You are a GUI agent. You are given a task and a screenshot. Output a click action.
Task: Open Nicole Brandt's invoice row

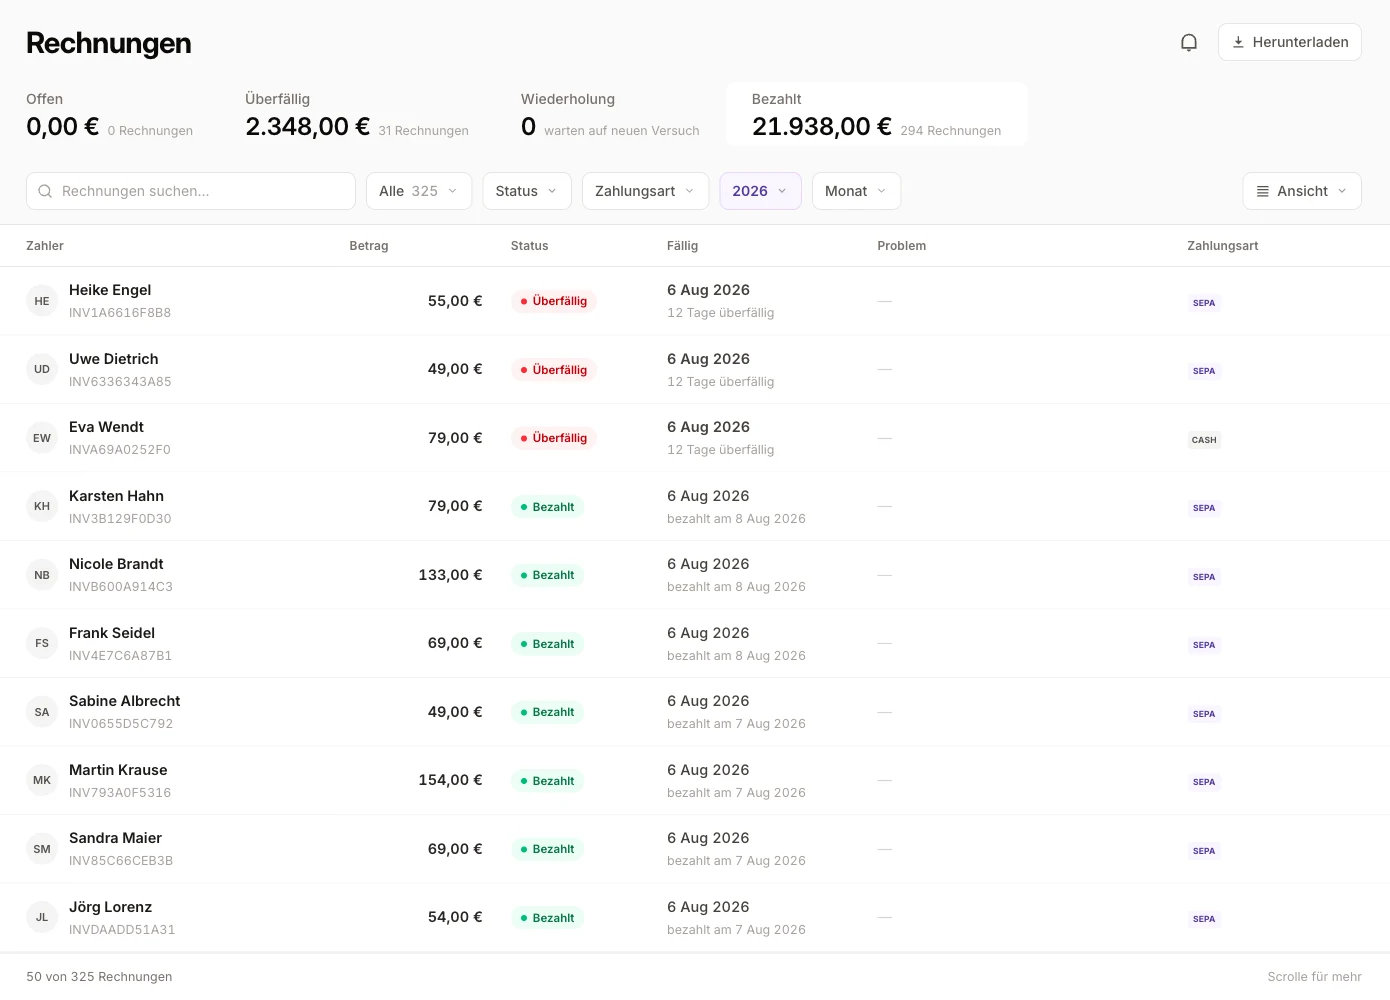point(695,575)
